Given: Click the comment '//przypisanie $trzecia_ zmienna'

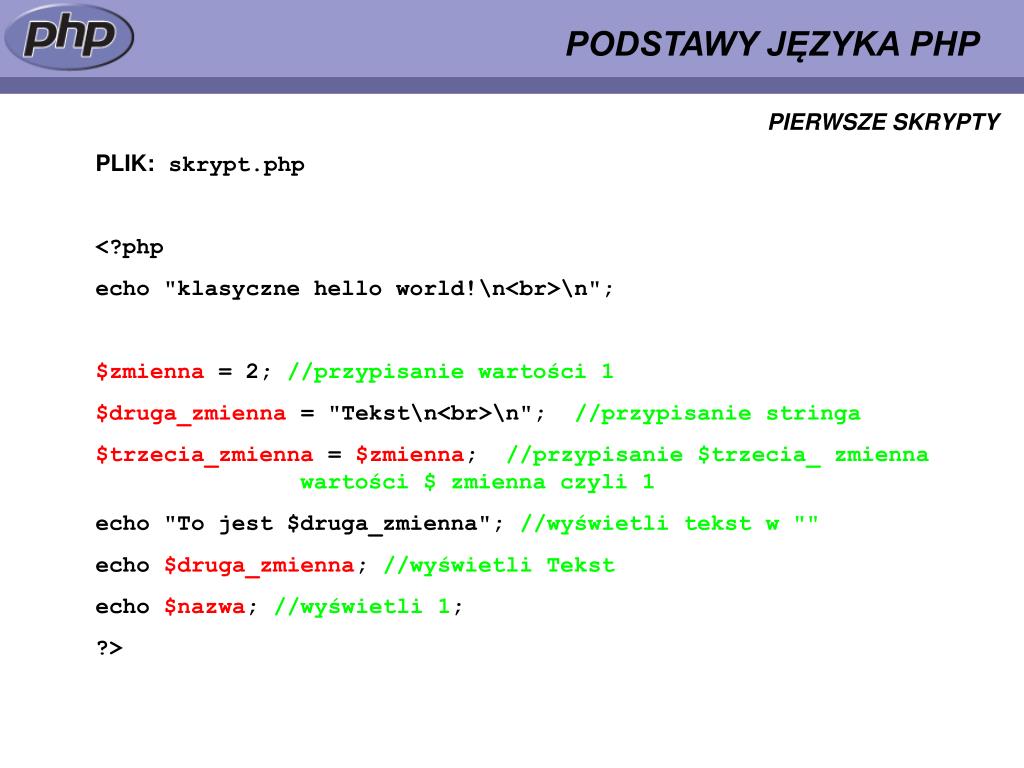Looking at the screenshot, I should pos(717,455).
